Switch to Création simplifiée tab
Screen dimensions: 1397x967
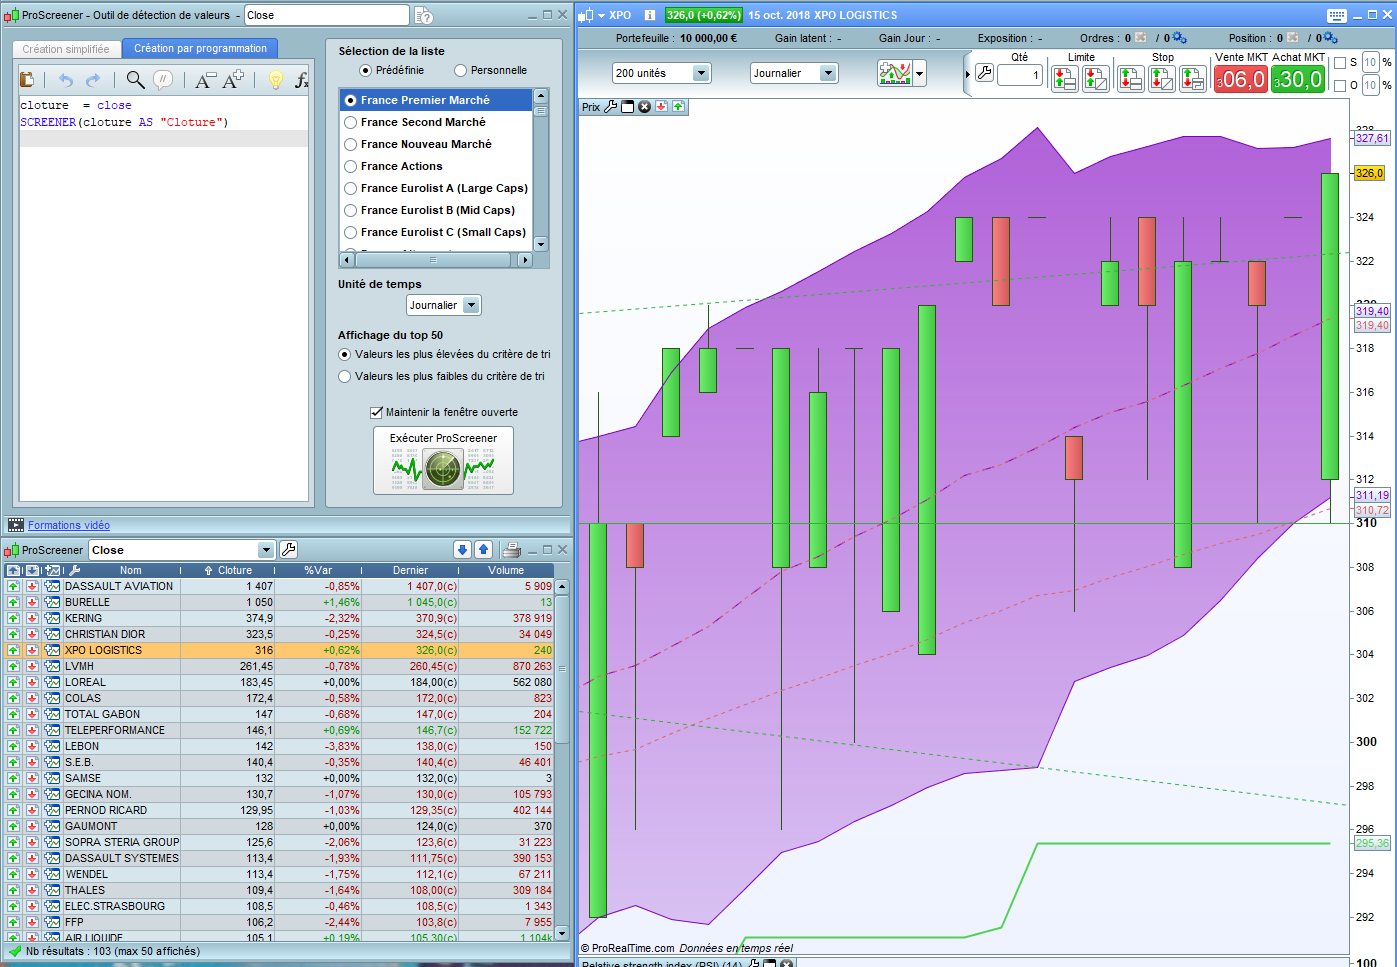tap(66, 49)
